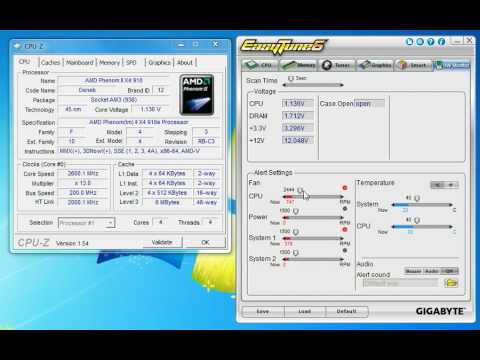Image resolution: width=480 pixels, height=360 pixels.
Task: Open the CPU tab in EasyTune6
Action: (261, 65)
